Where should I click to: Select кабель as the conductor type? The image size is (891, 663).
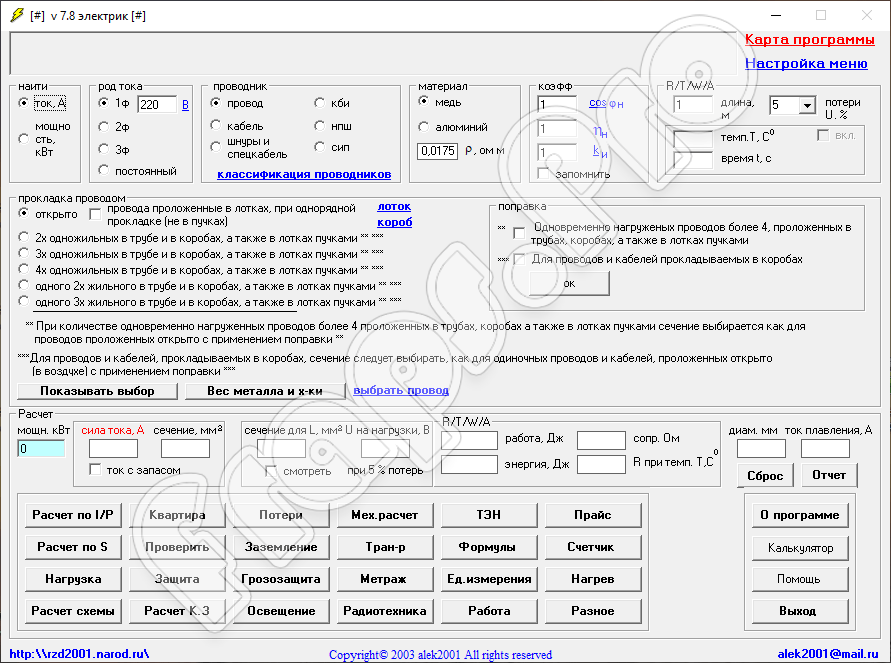tap(216, 126)
